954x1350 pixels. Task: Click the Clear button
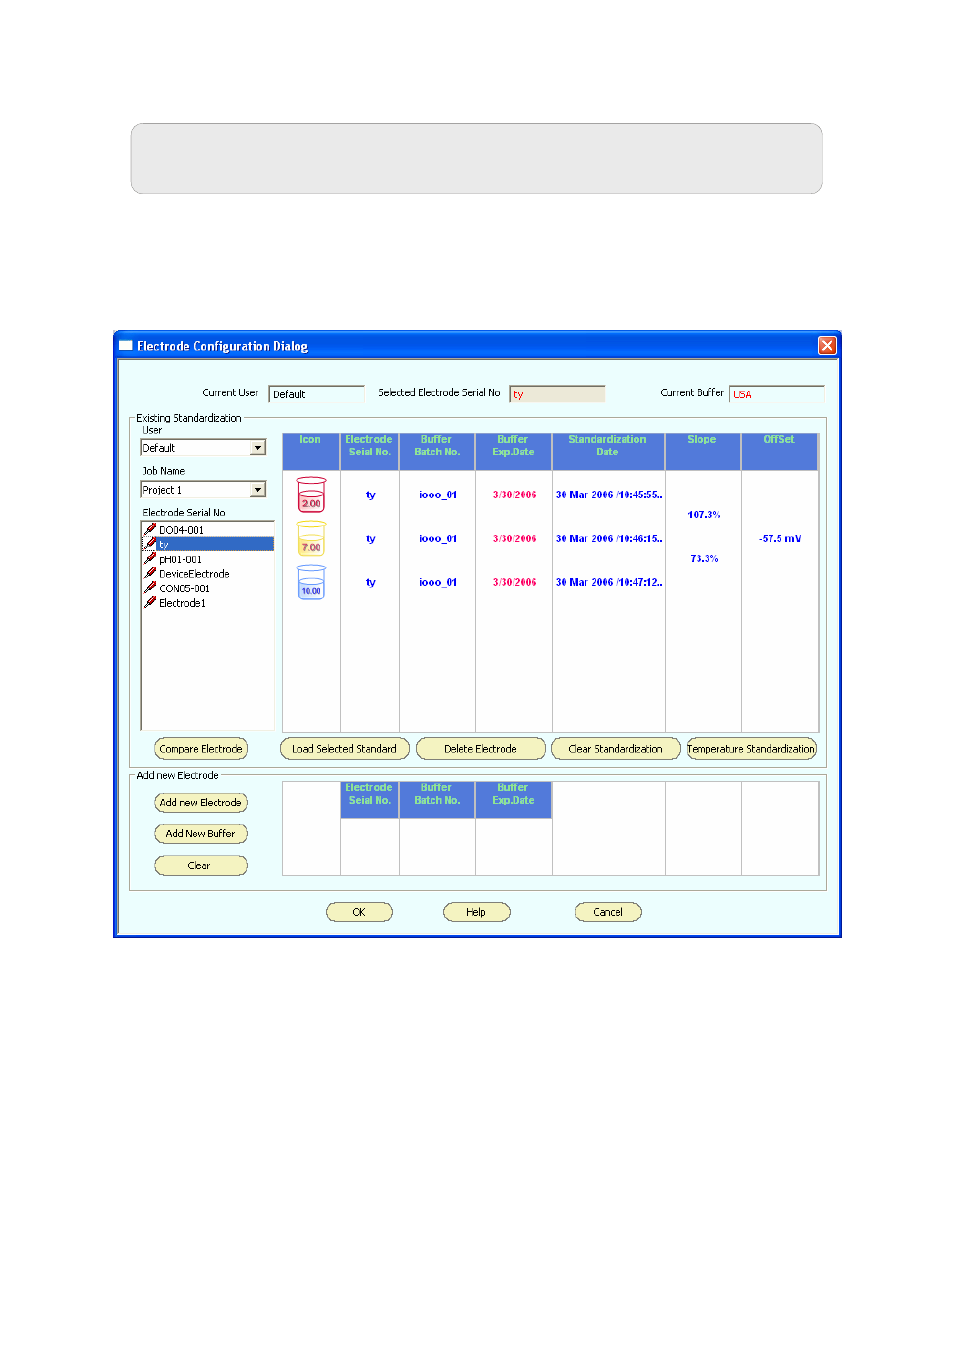[201, 866]
